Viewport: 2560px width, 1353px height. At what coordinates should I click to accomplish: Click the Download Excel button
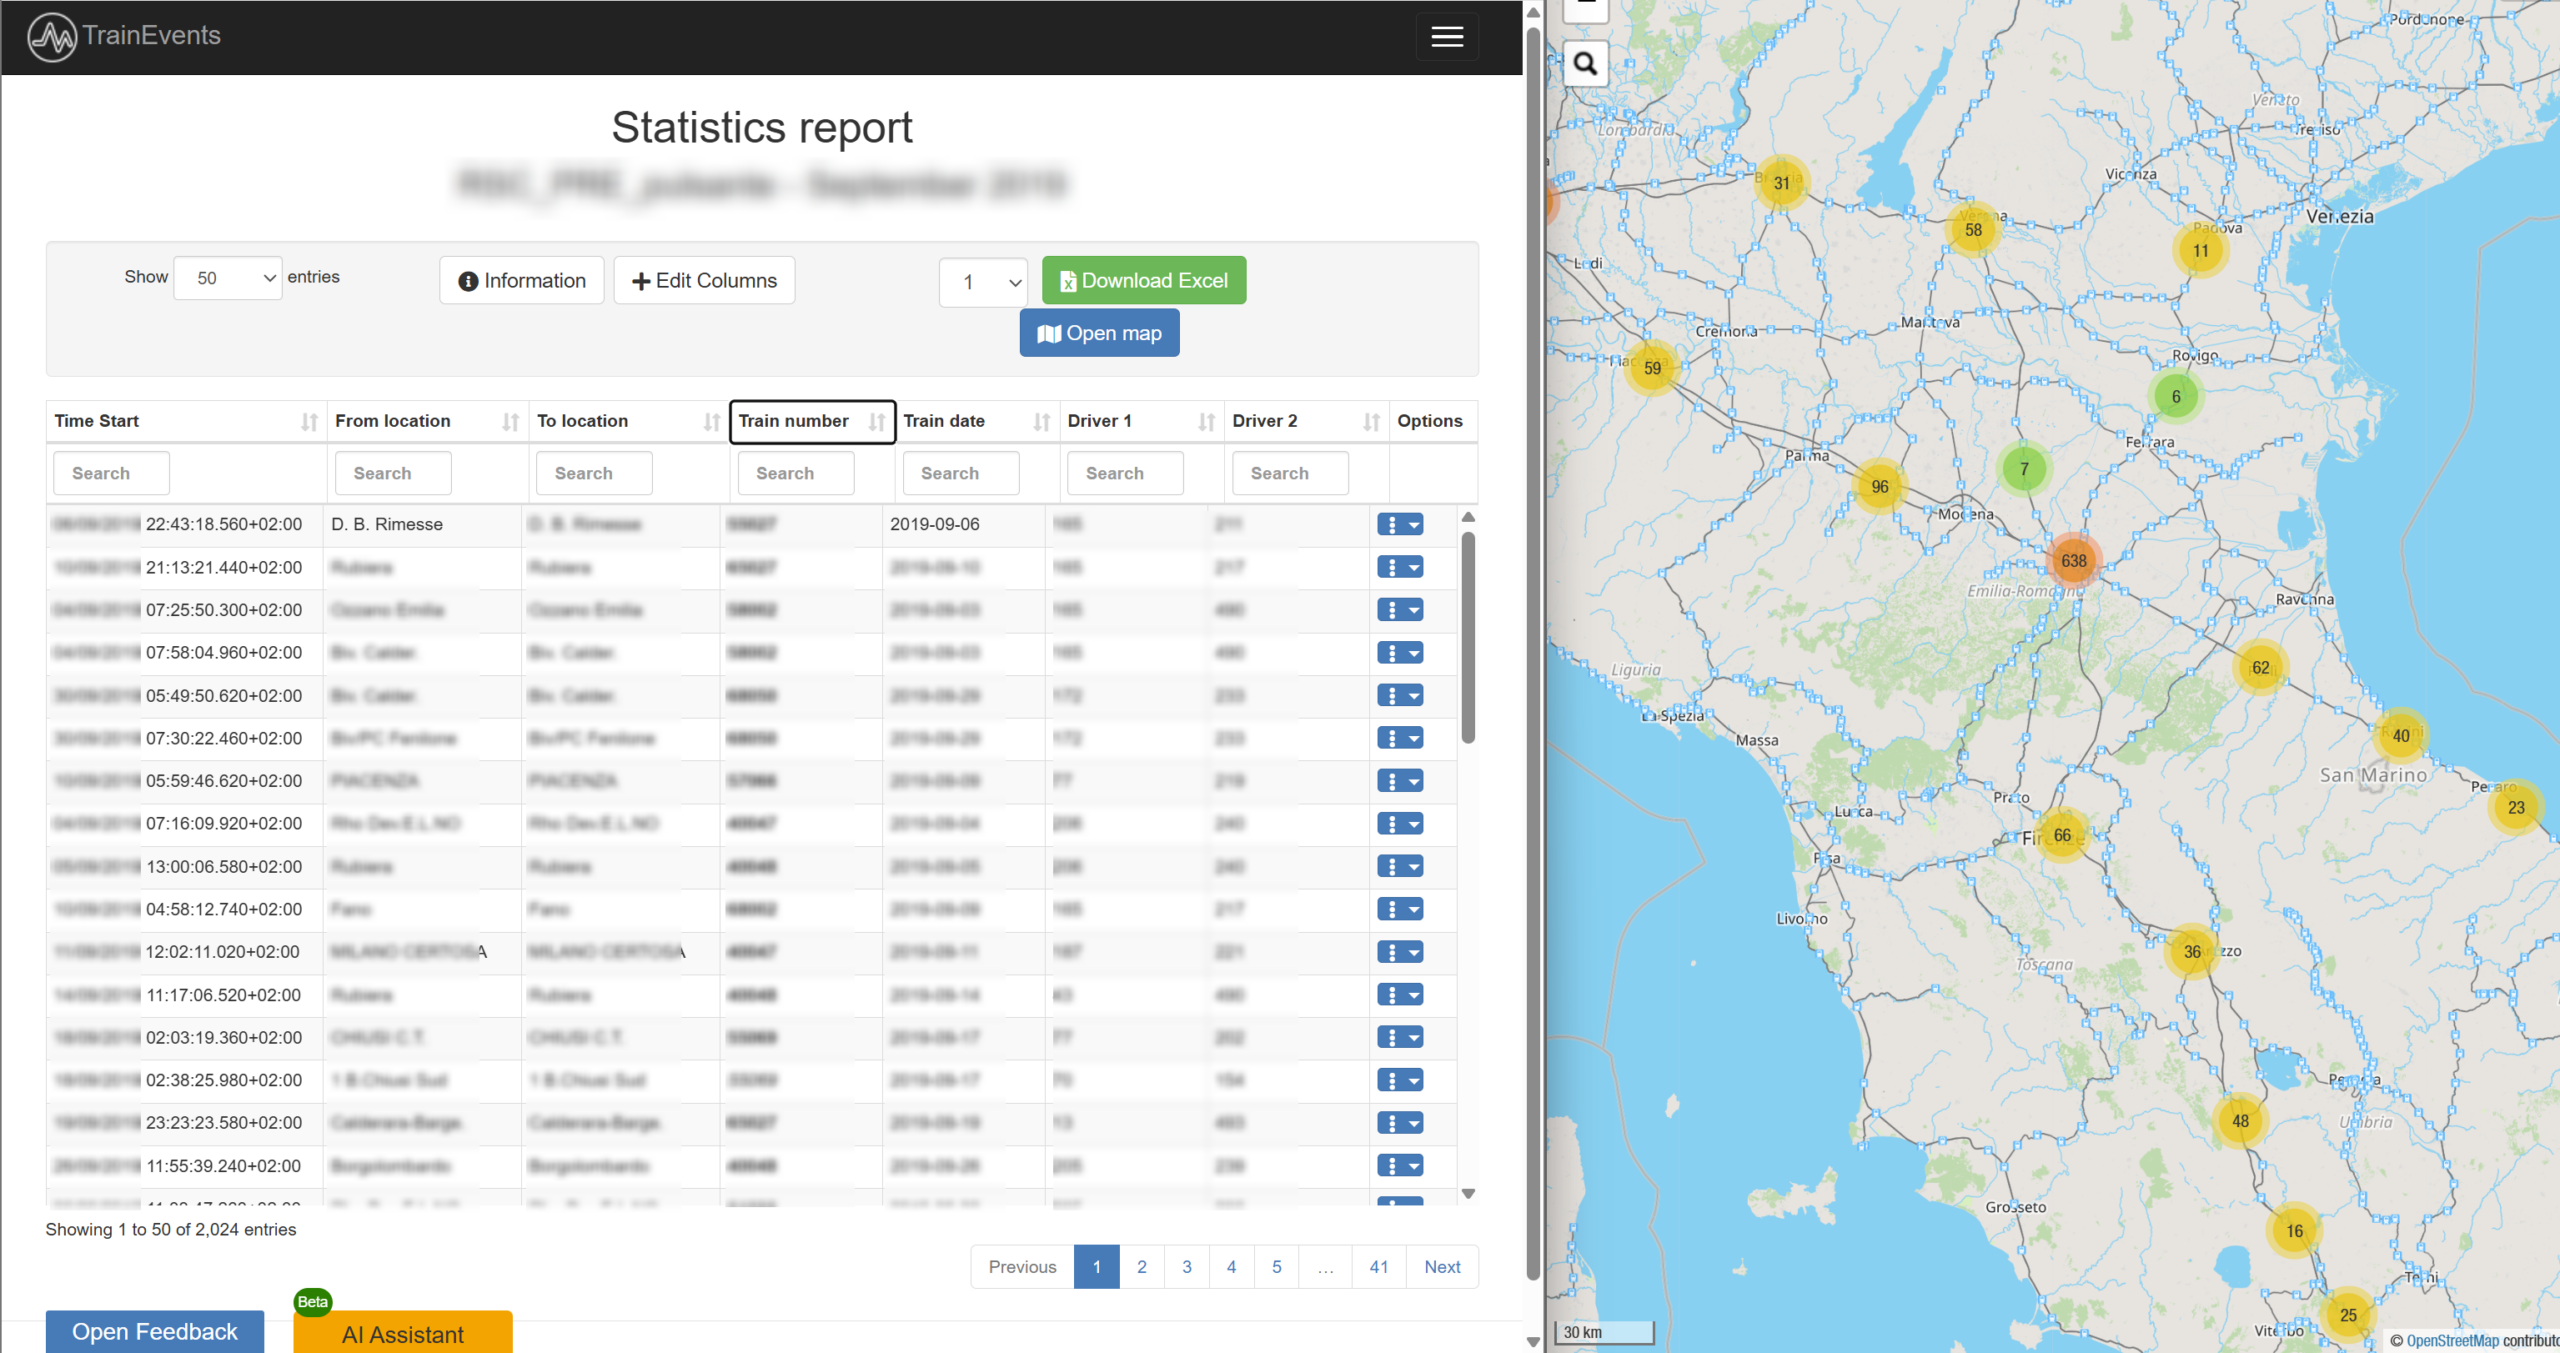point(1143,280)
